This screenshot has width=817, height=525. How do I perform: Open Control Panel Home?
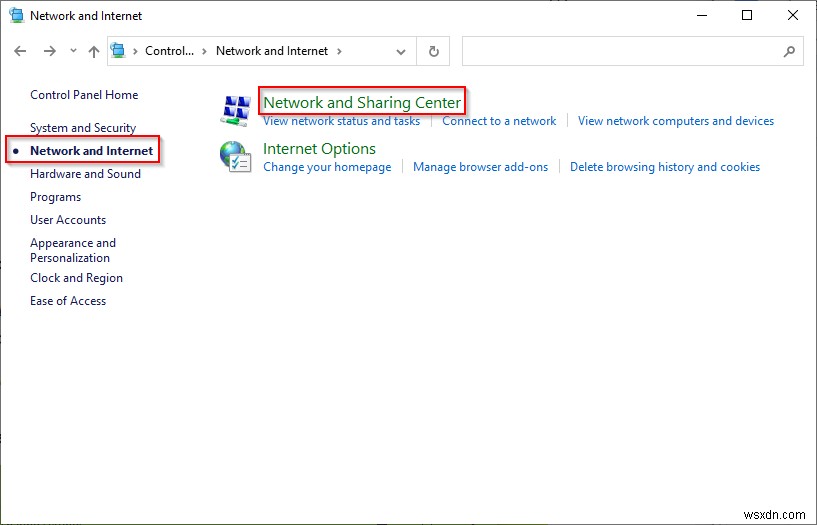coord(84,95)
